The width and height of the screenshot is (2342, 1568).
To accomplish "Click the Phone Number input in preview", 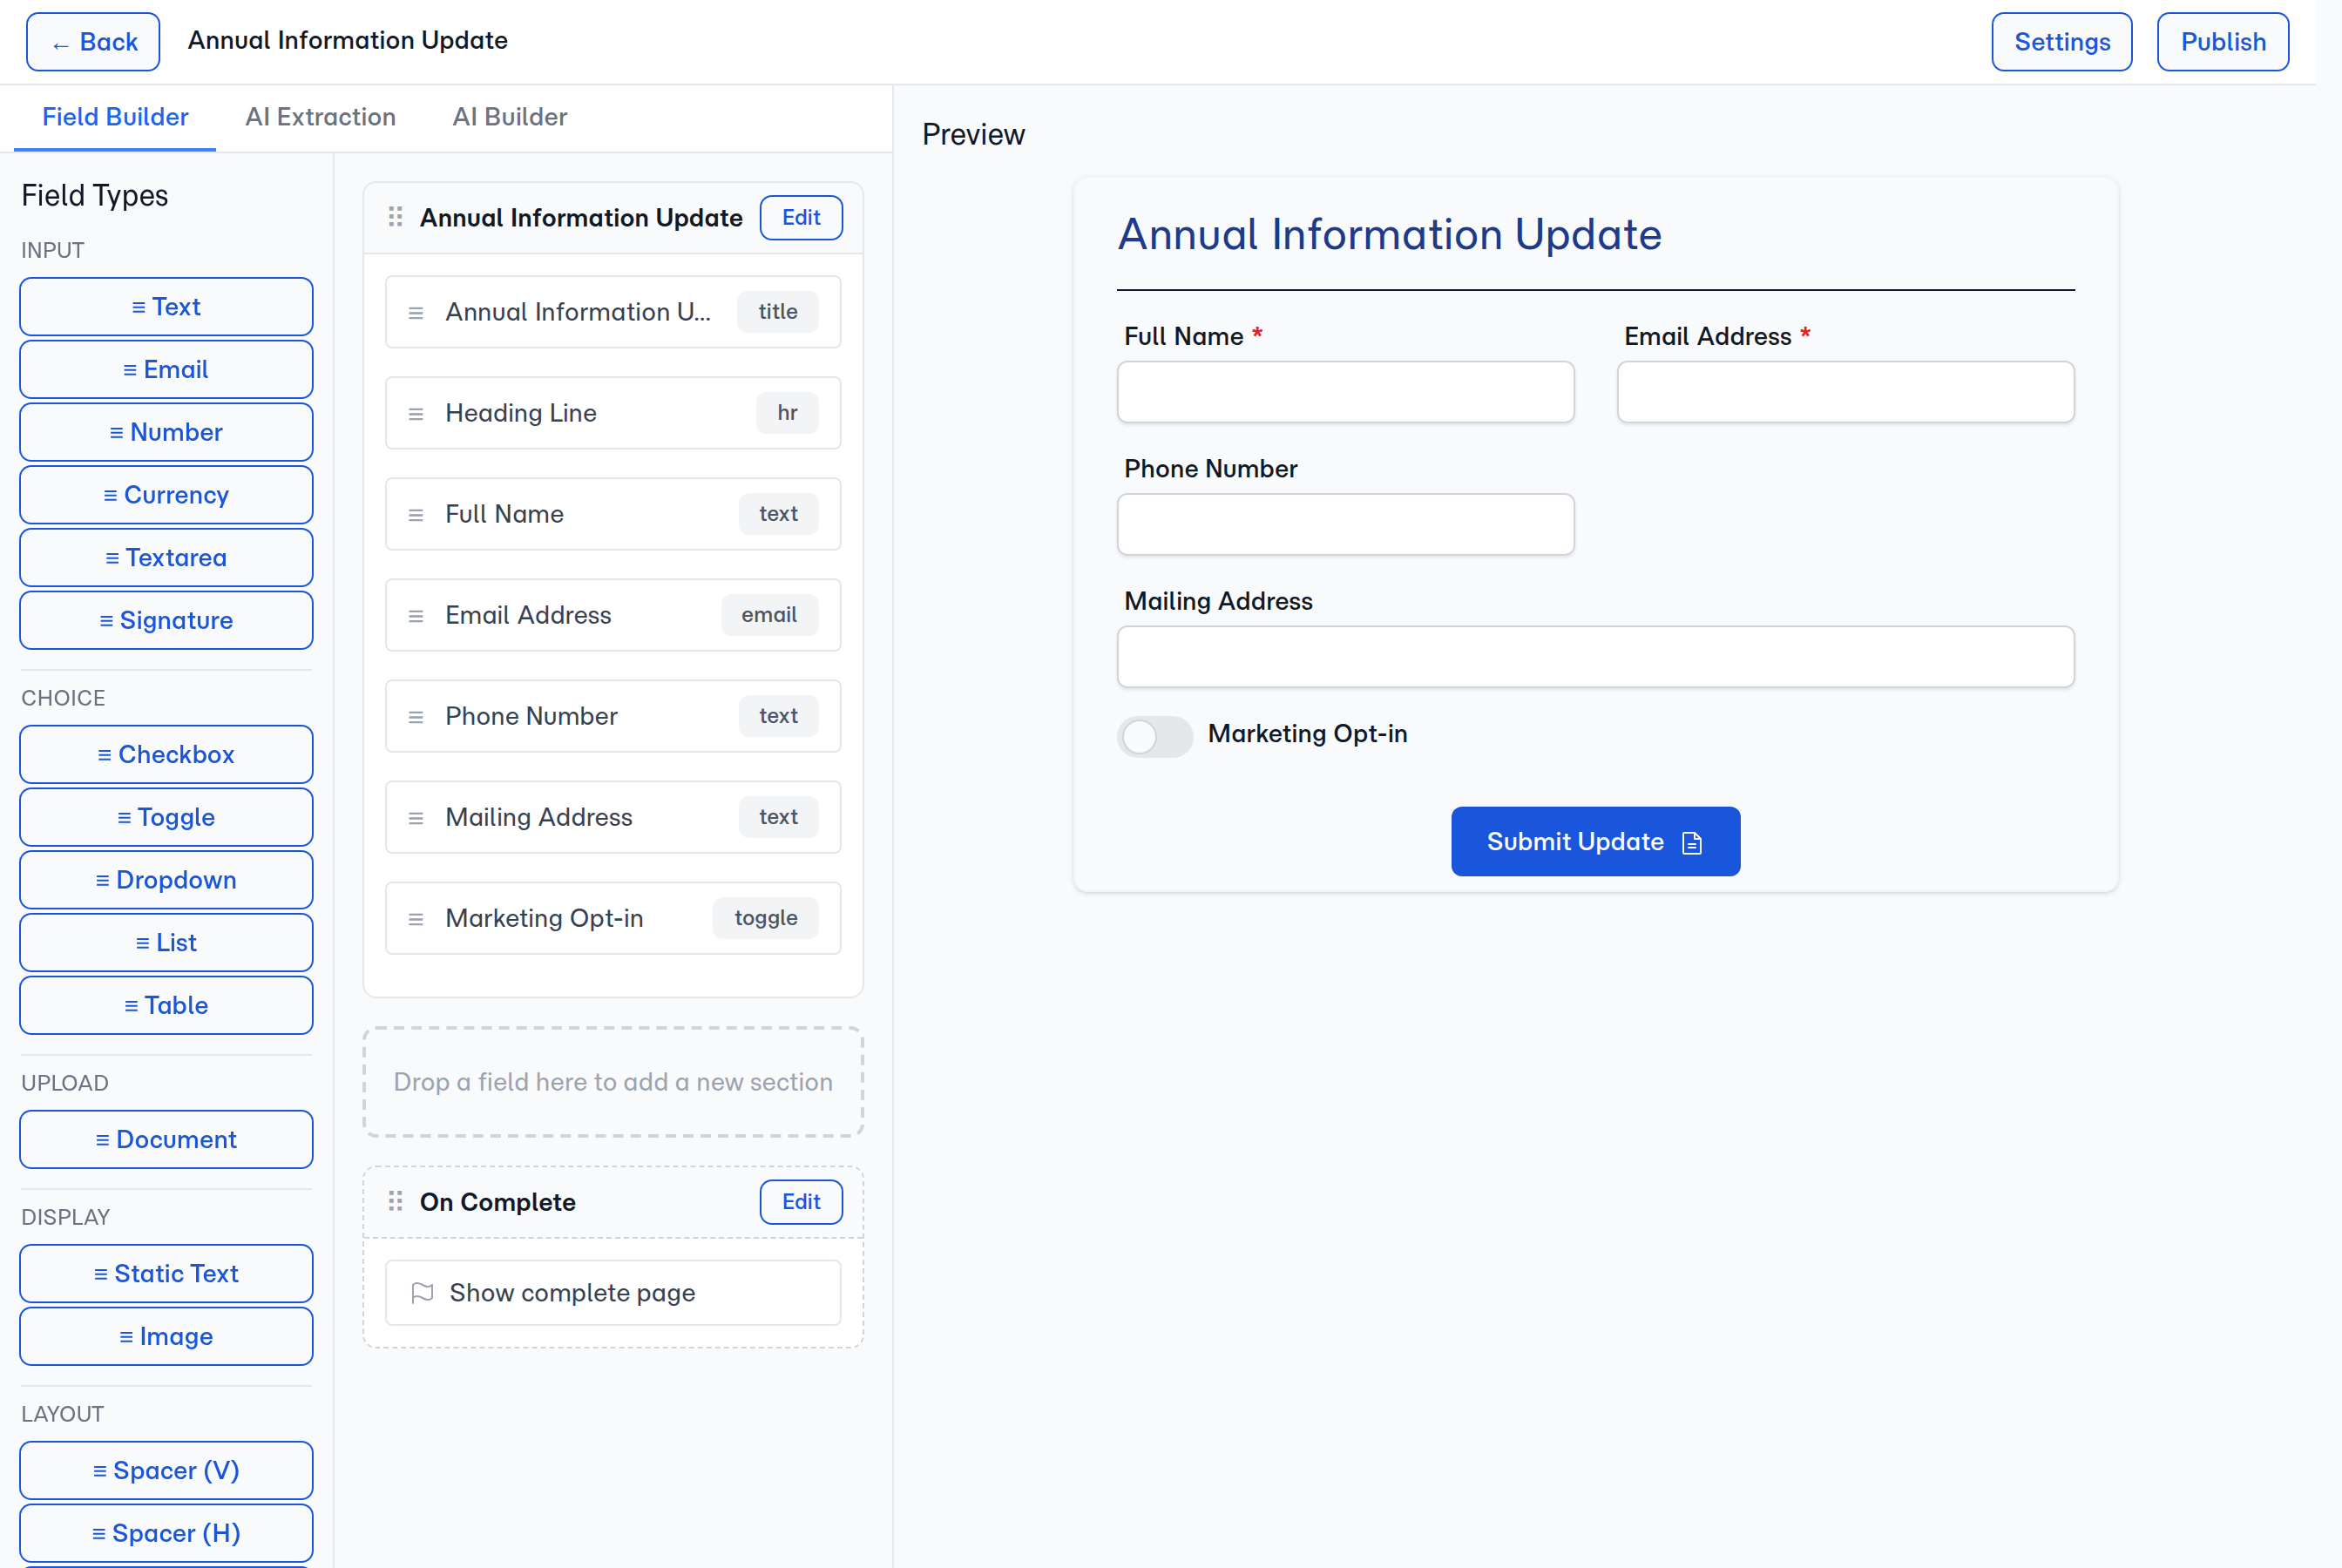I will pyautogui.click(x=1345, y=524).
